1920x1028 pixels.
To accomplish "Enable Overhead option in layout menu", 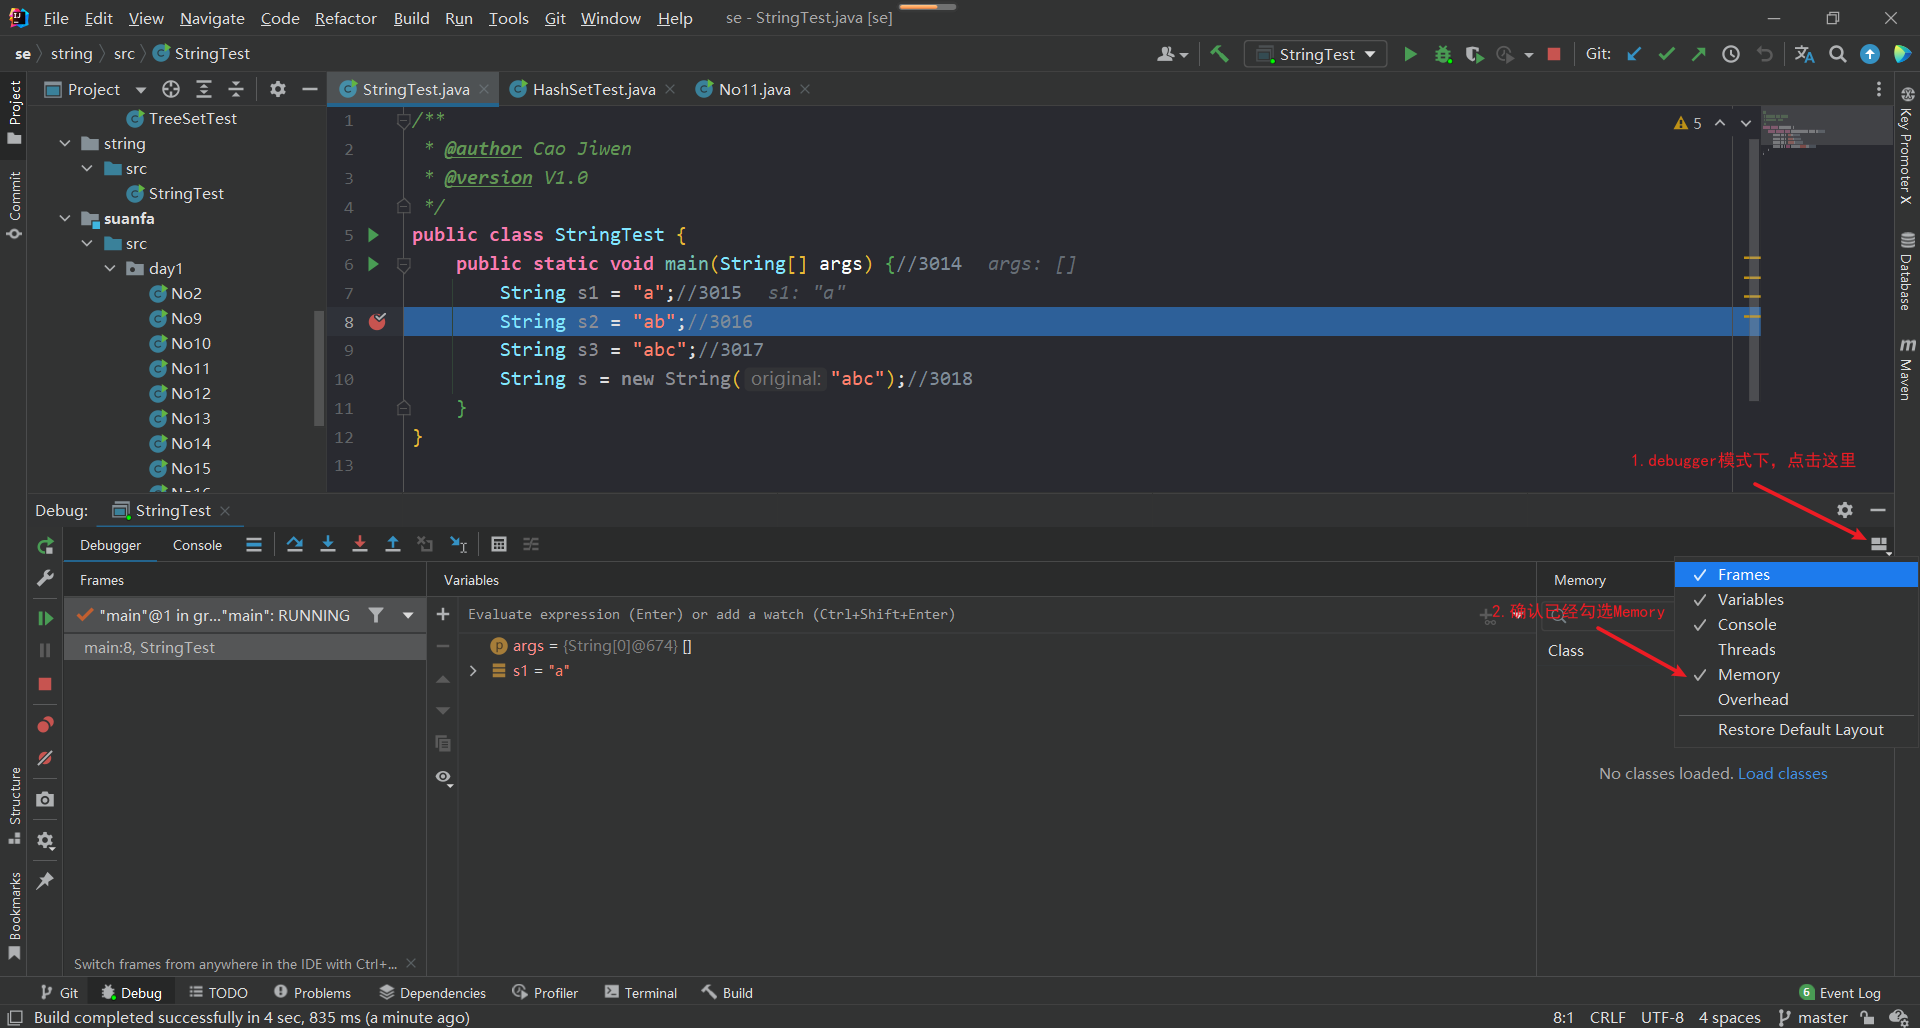I will click(x=1796, y=699).
